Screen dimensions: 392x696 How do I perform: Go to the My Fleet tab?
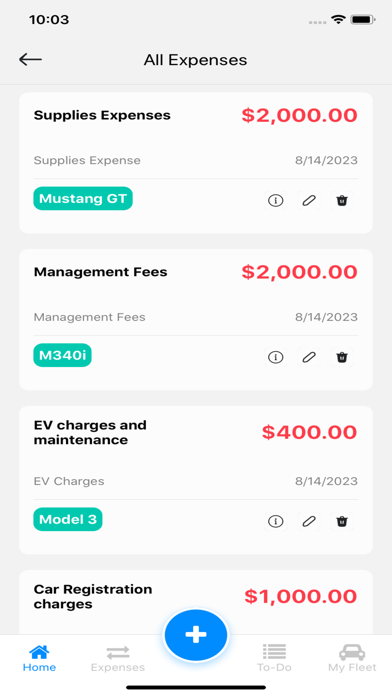pos(352,659)
